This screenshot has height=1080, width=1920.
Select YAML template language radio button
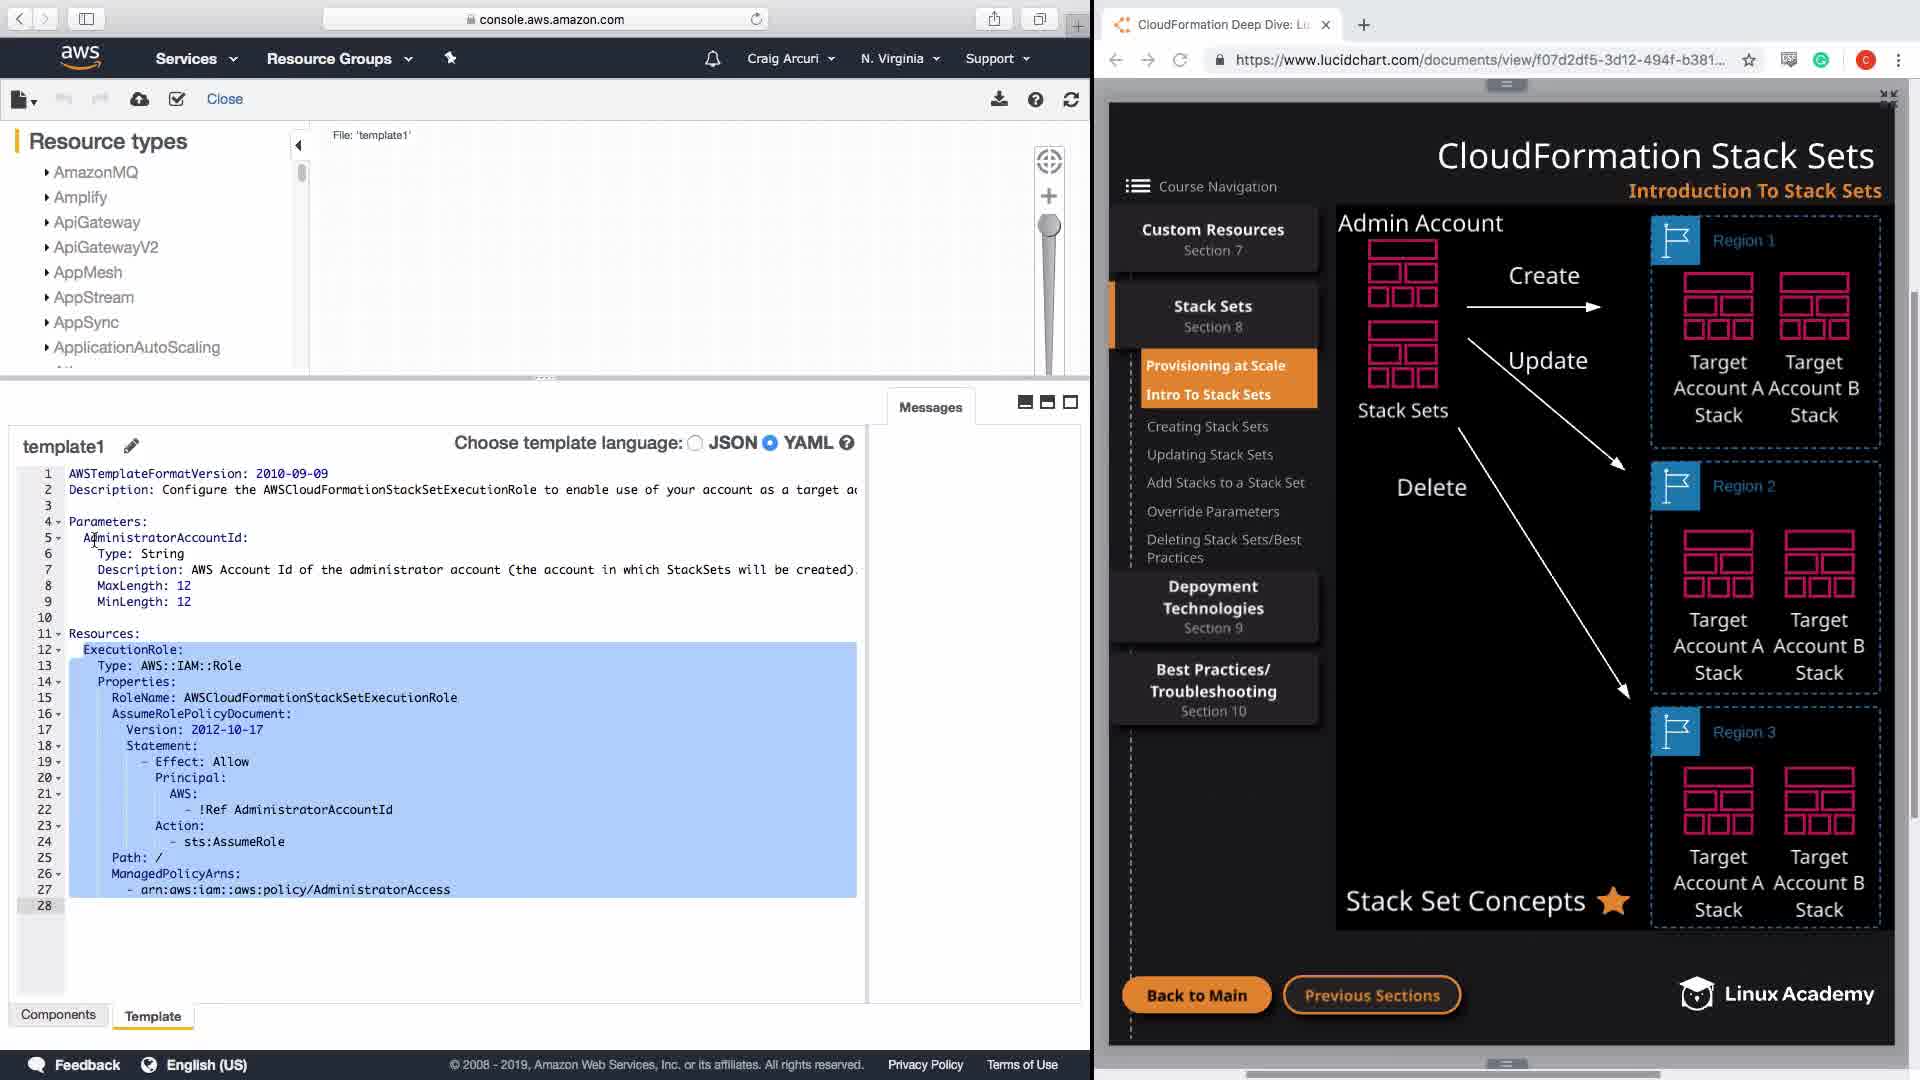coord(770,443)
